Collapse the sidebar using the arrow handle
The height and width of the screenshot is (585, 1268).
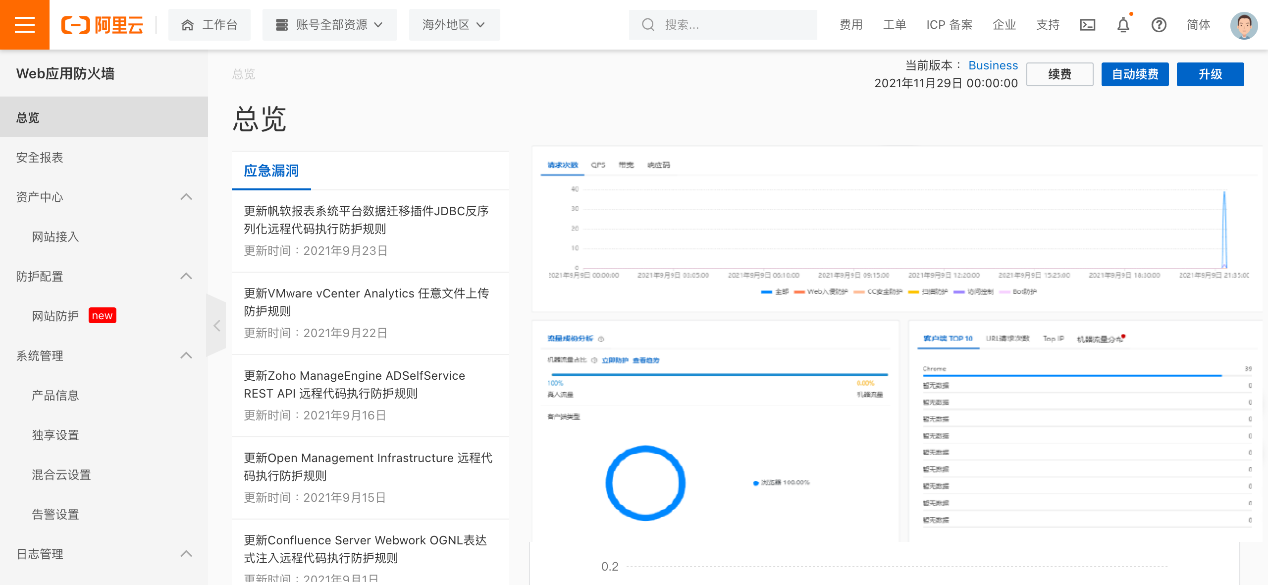[x=216, y=325]
